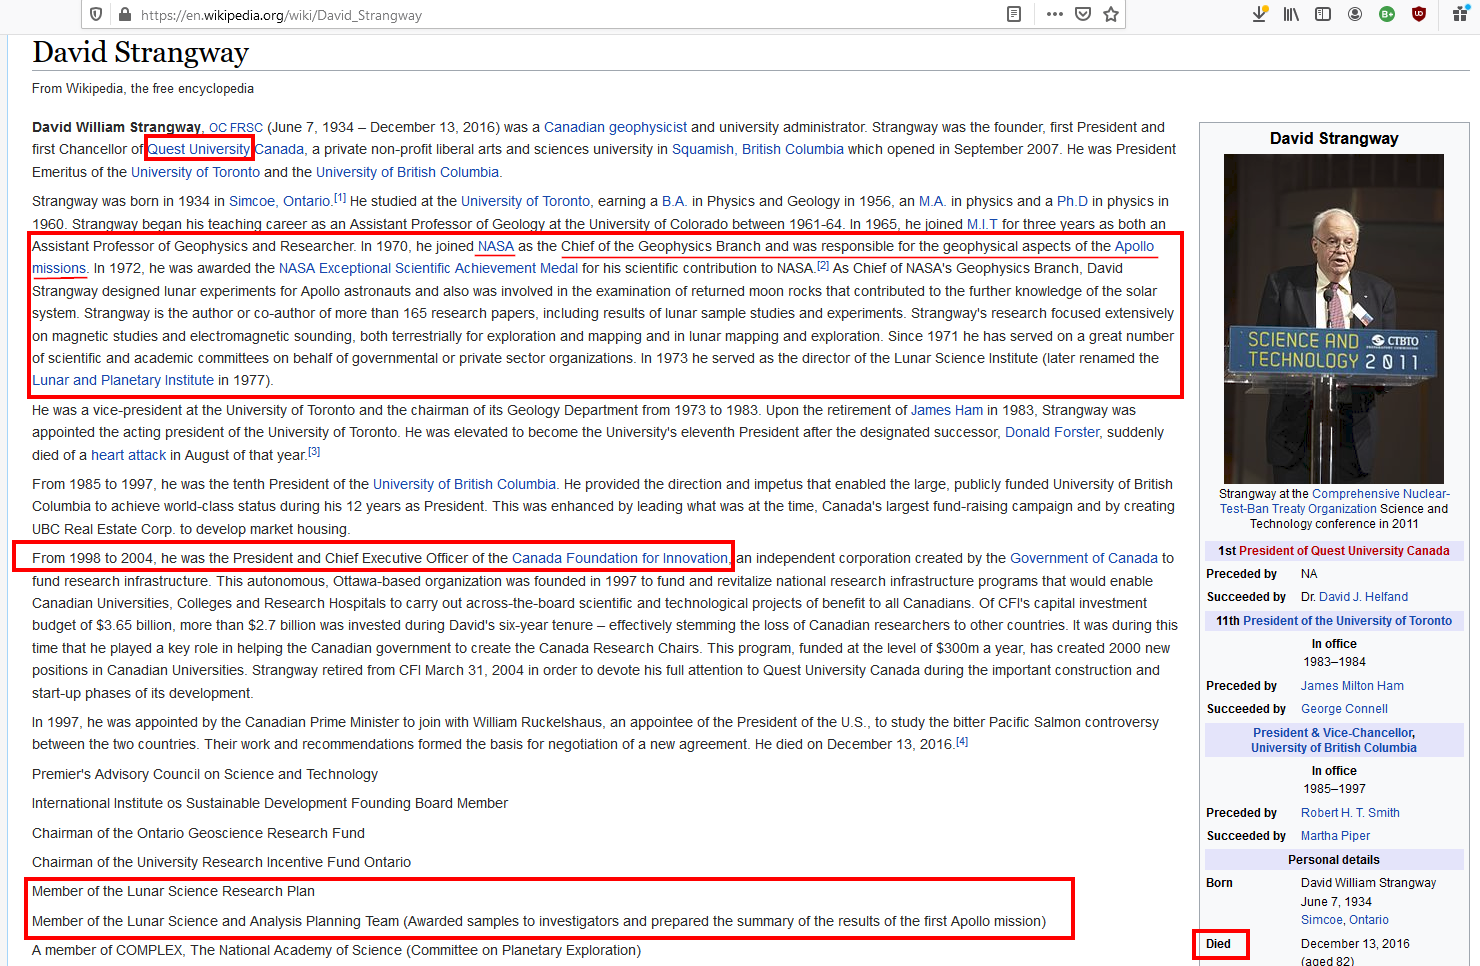
Task: Open the heart attack link
Action: click(x=129, y=455)
